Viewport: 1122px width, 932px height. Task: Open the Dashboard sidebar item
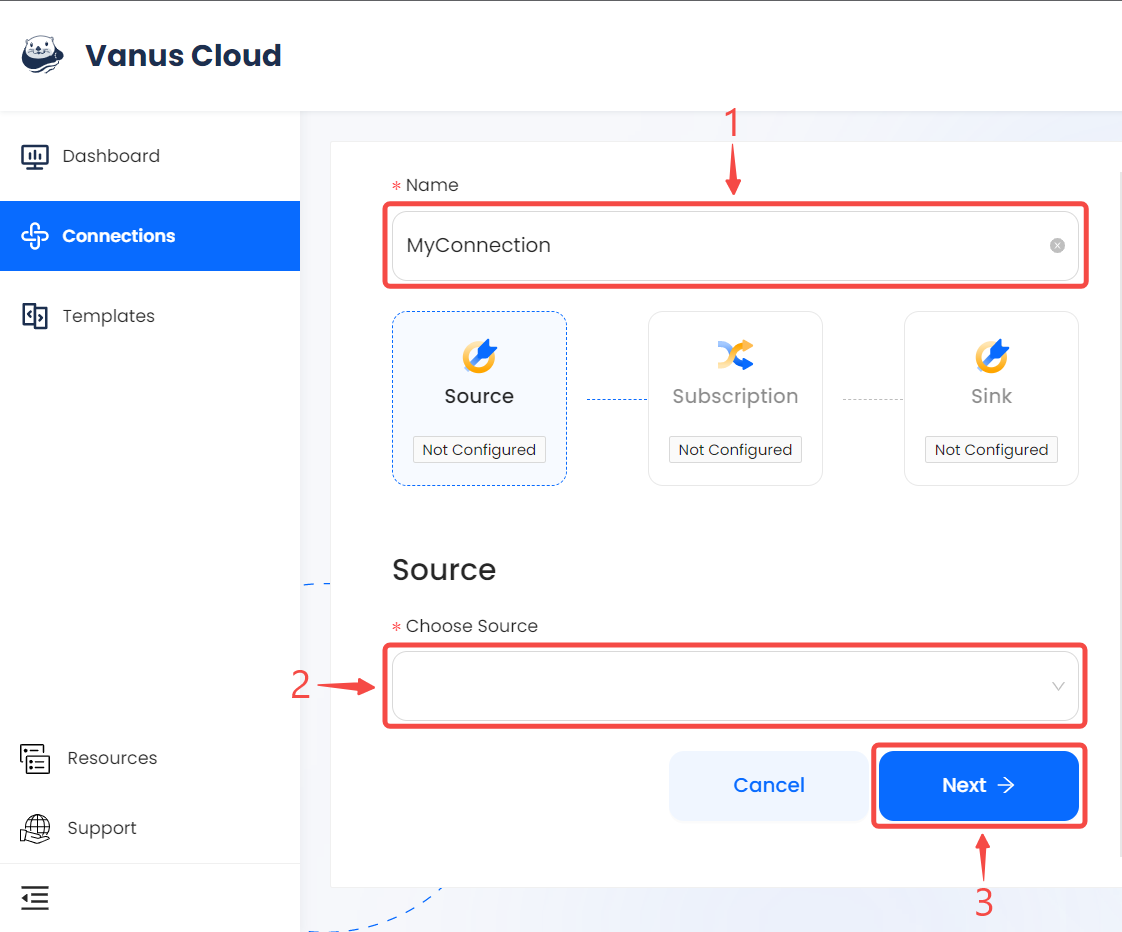pyautogui.click(x=150, y=156)
